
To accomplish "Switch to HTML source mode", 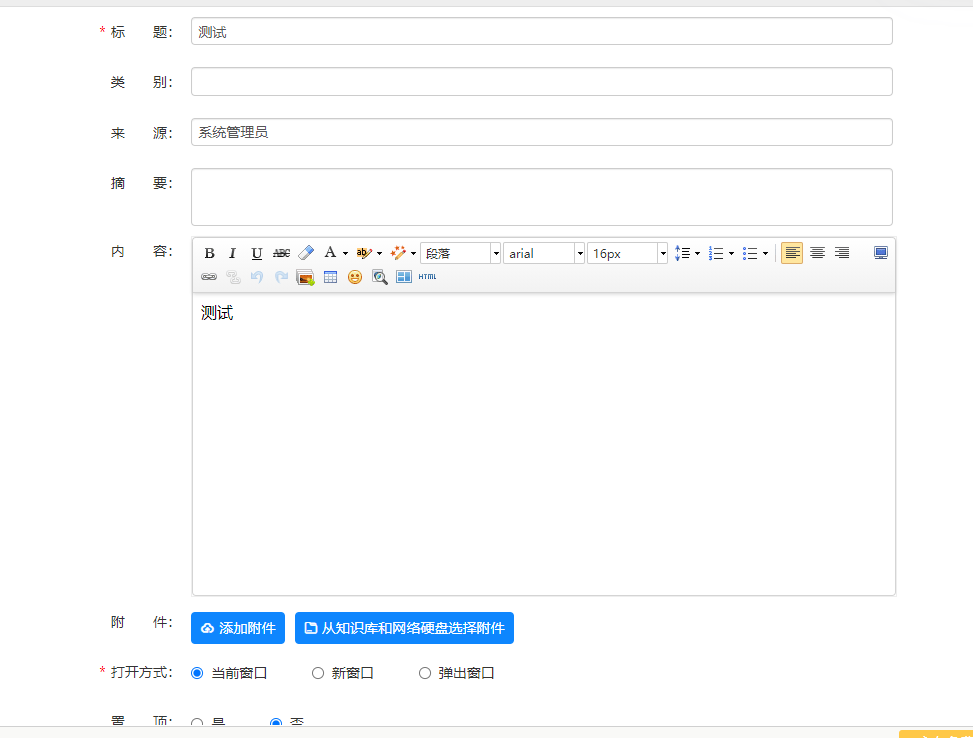I will [x=427, y=277].
